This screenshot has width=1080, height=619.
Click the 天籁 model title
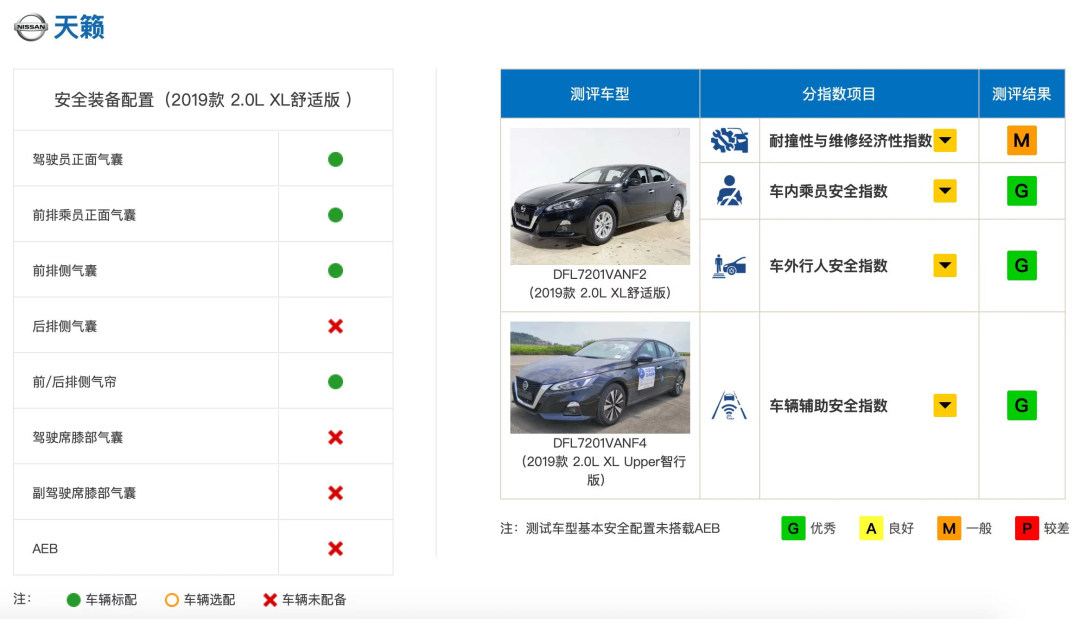tap(79, 28)
